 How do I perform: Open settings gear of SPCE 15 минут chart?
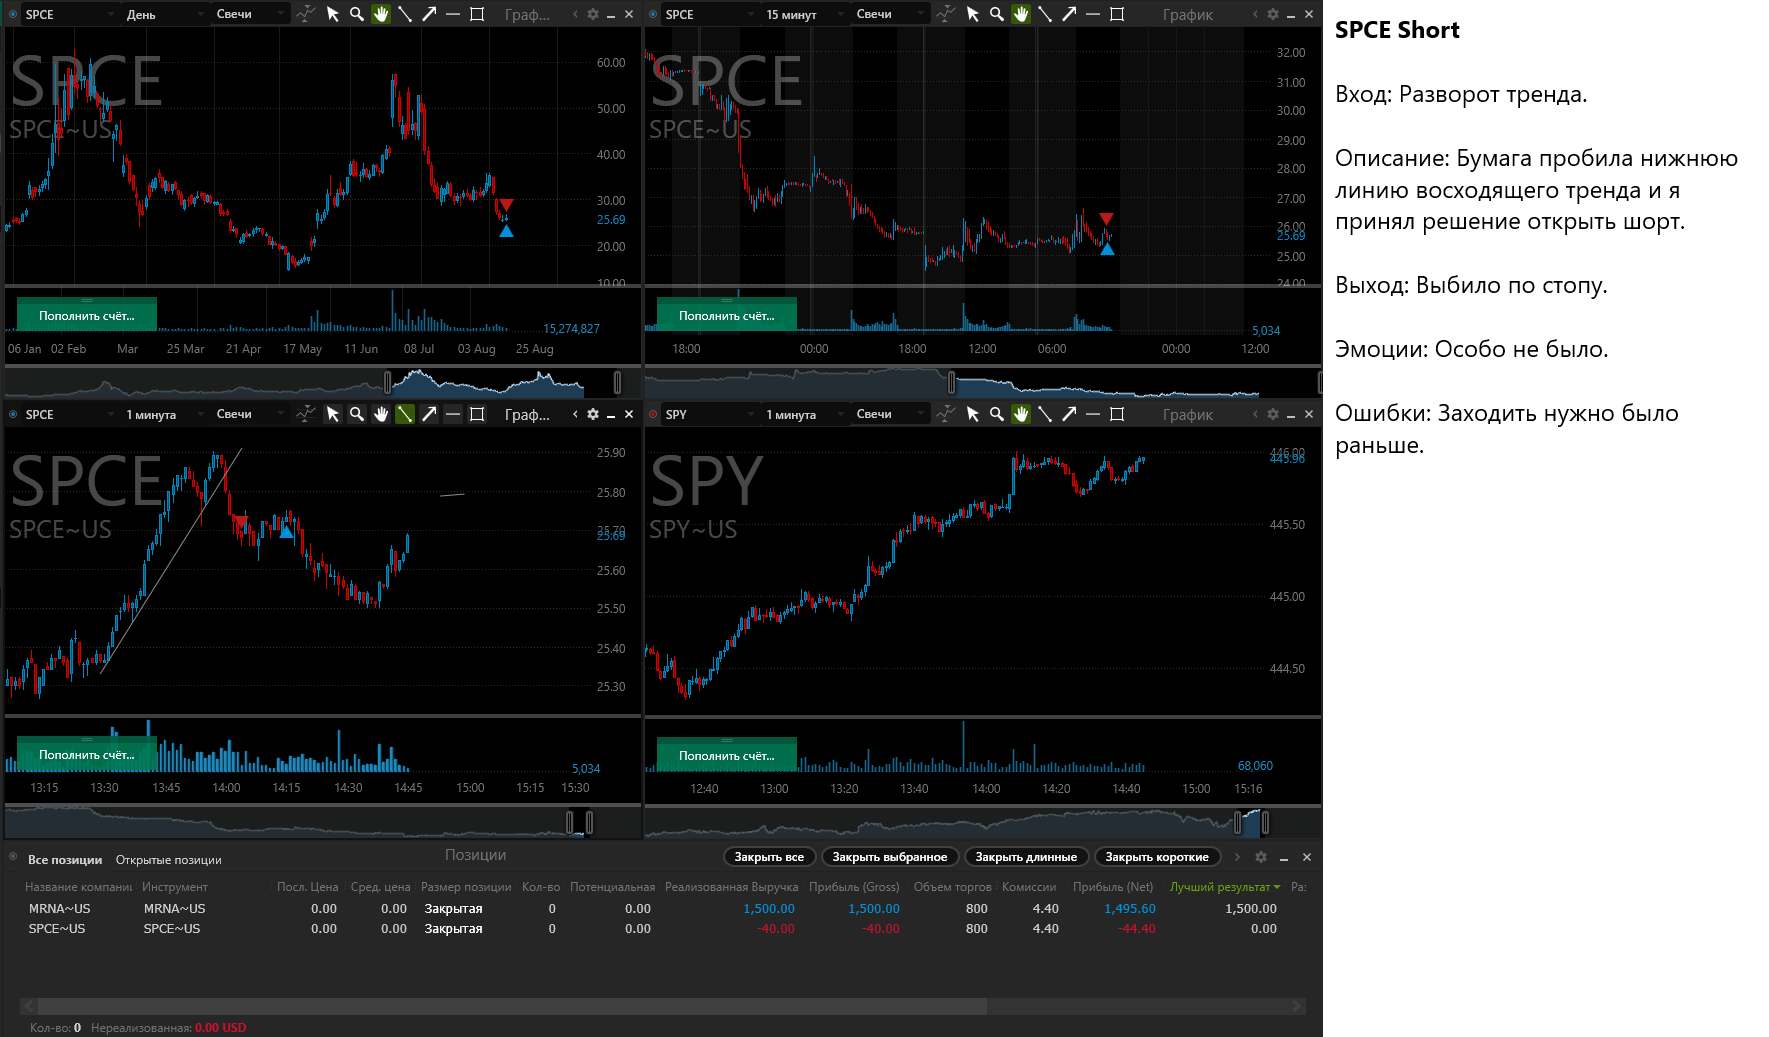click(1273, 14)
